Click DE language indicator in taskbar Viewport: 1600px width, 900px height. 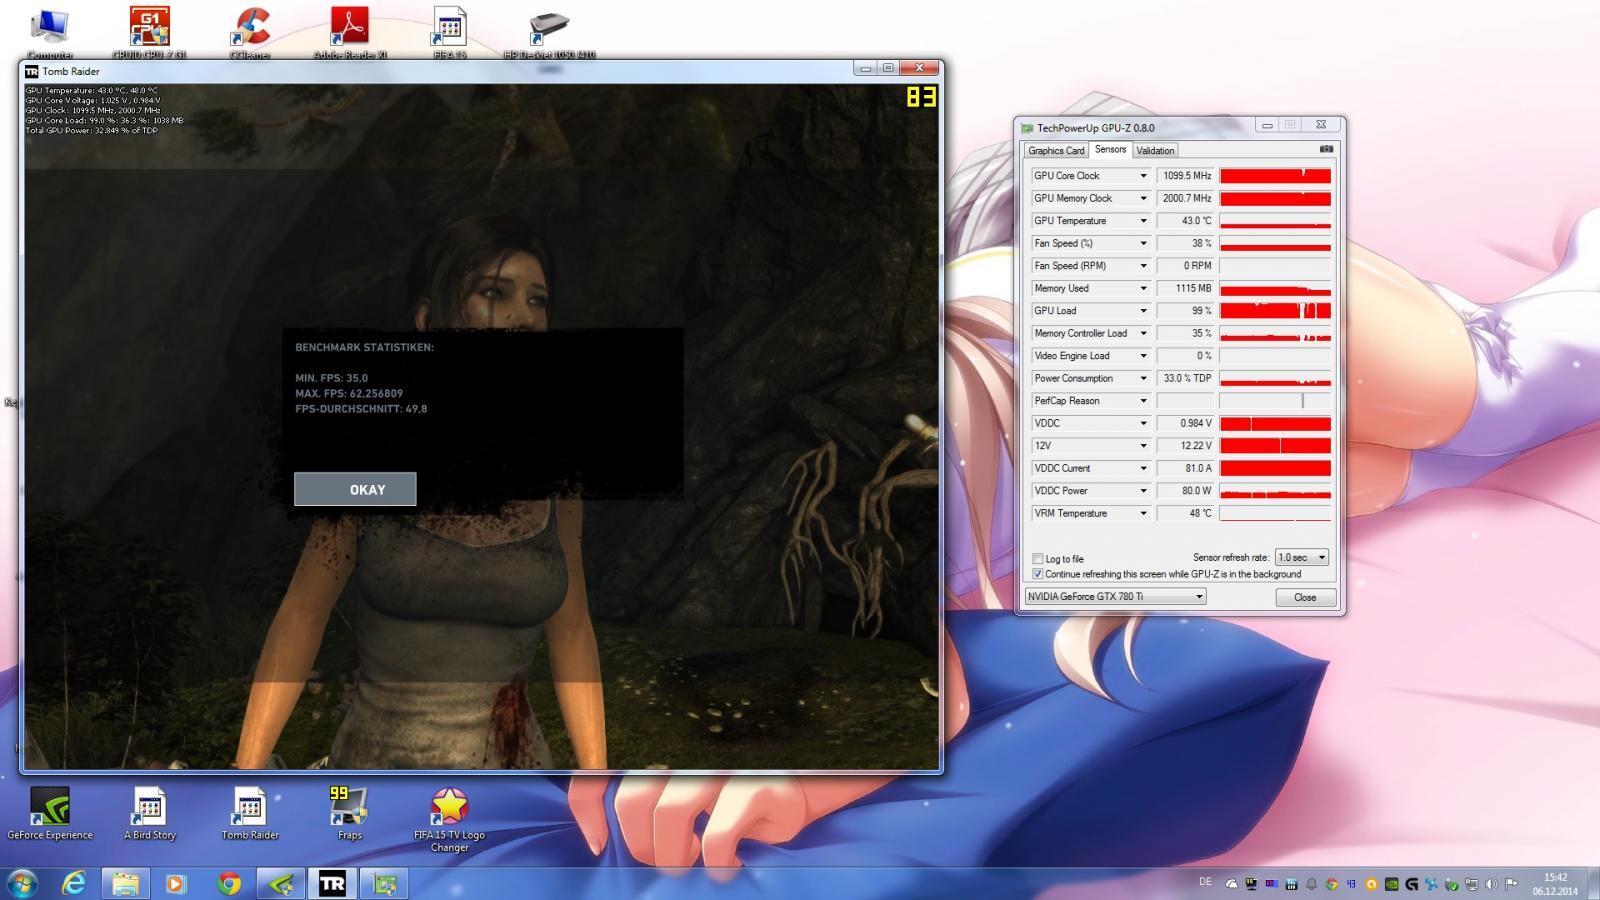(x=1205, y=882)
